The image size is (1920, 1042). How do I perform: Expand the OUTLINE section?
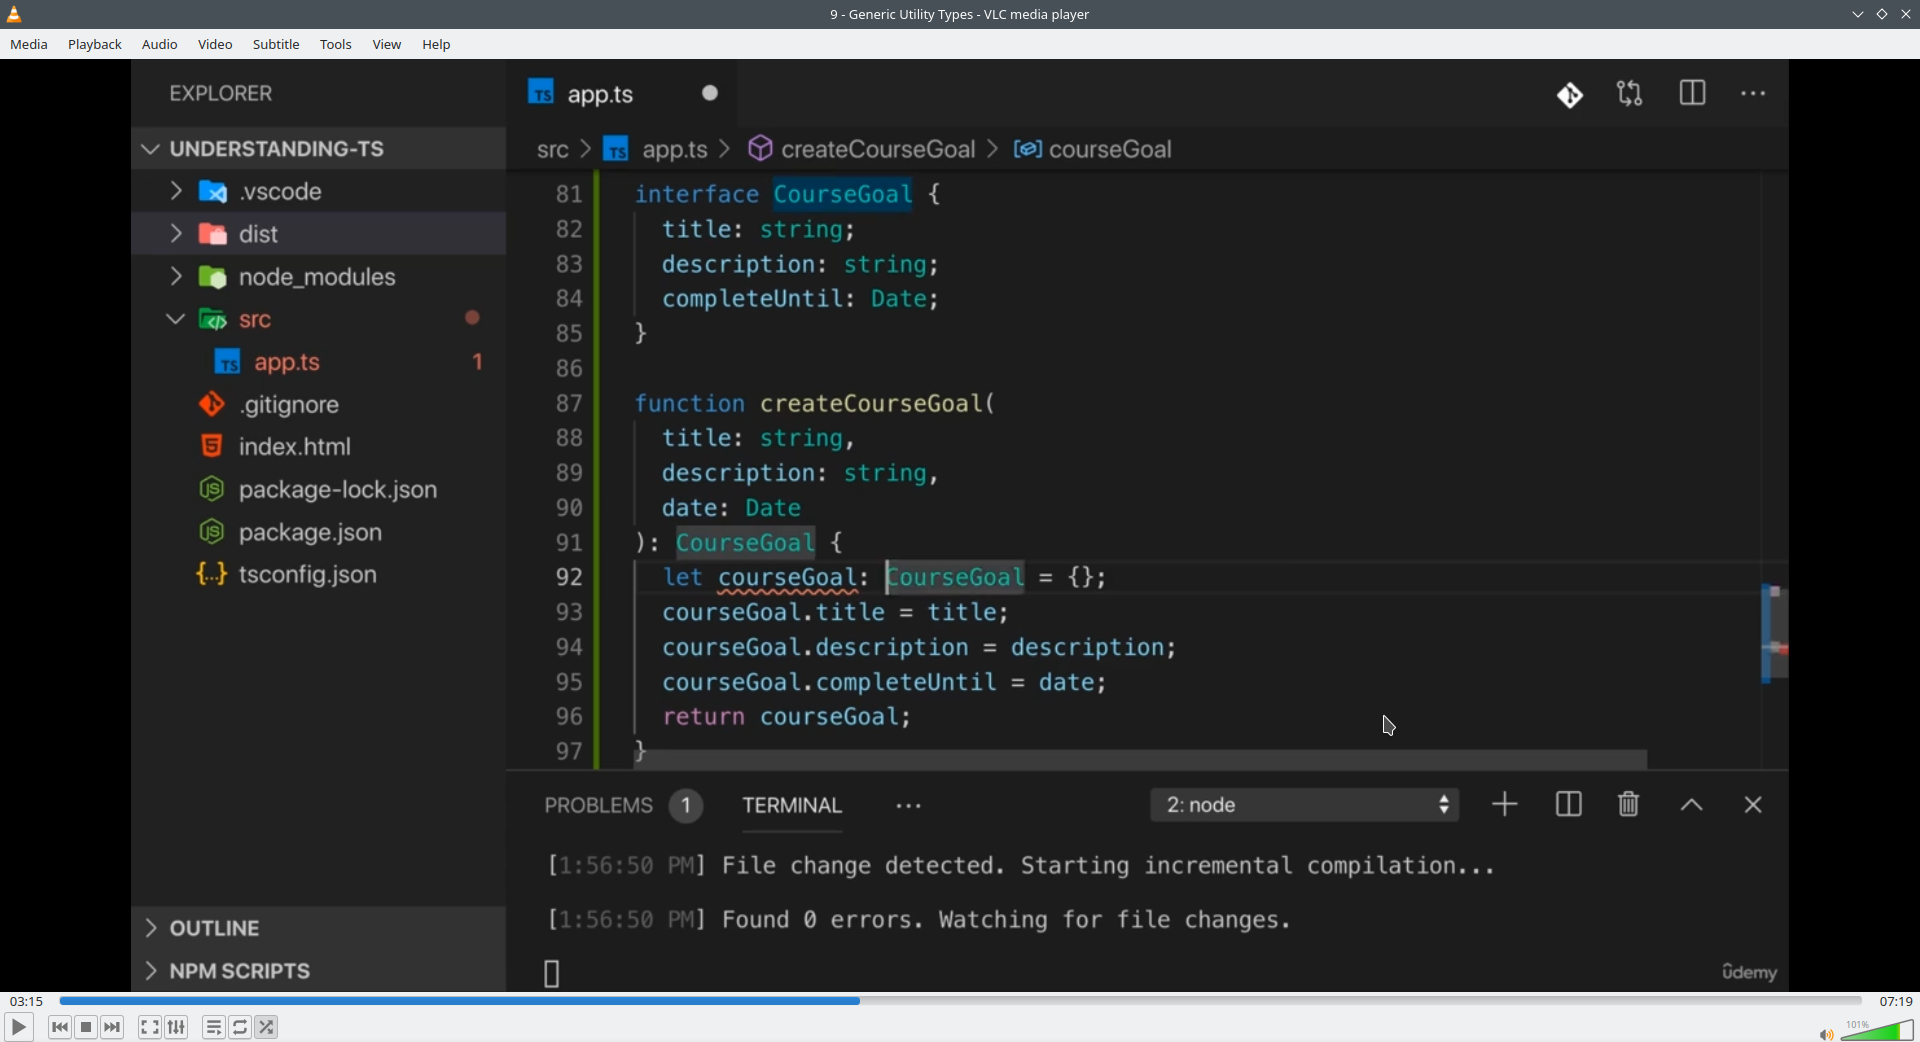coord(318,928)
